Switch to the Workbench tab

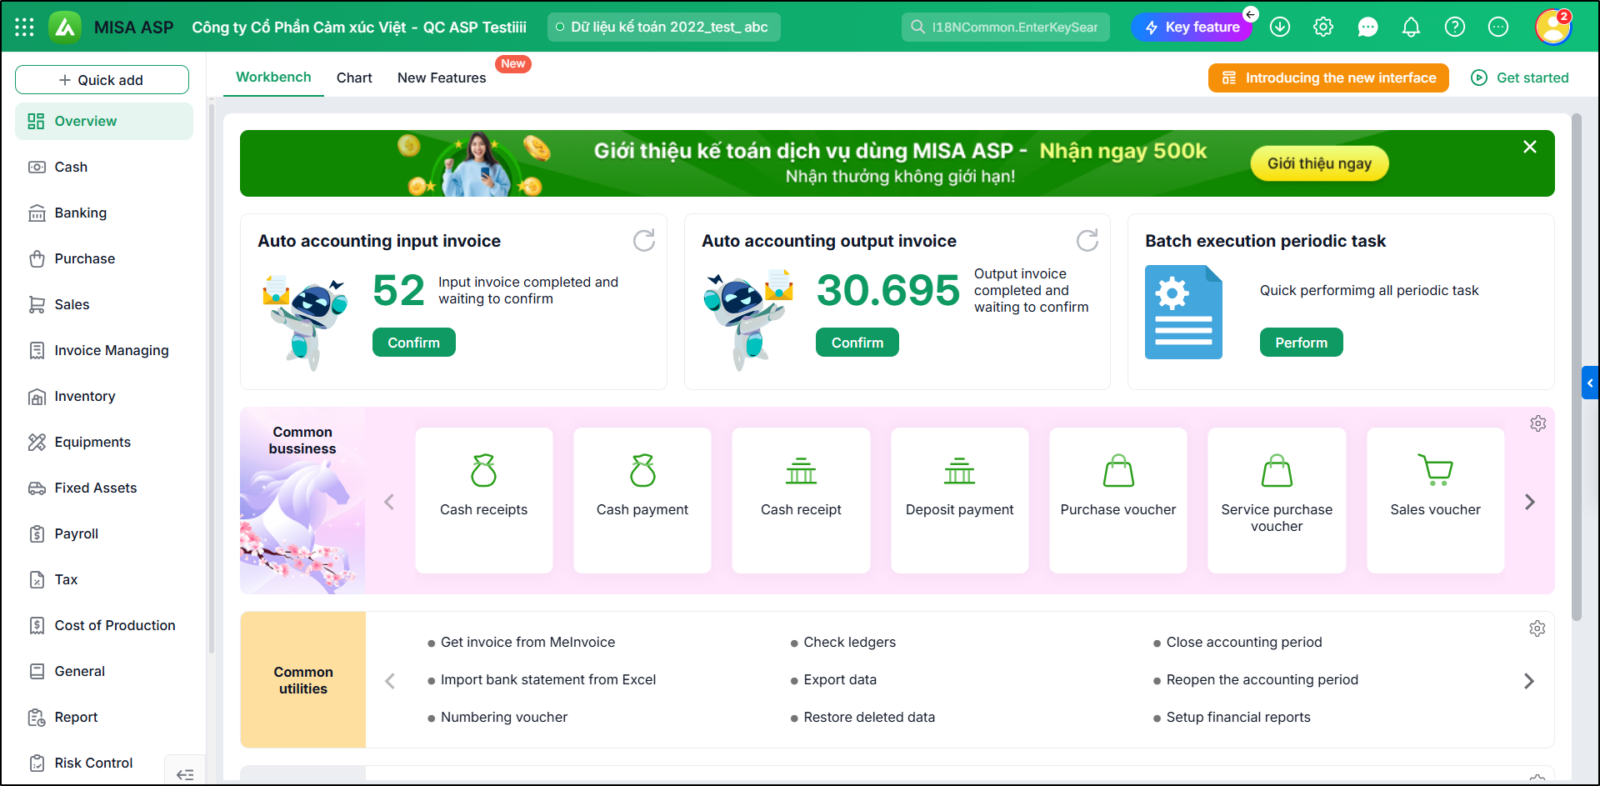tap(273, 77)
